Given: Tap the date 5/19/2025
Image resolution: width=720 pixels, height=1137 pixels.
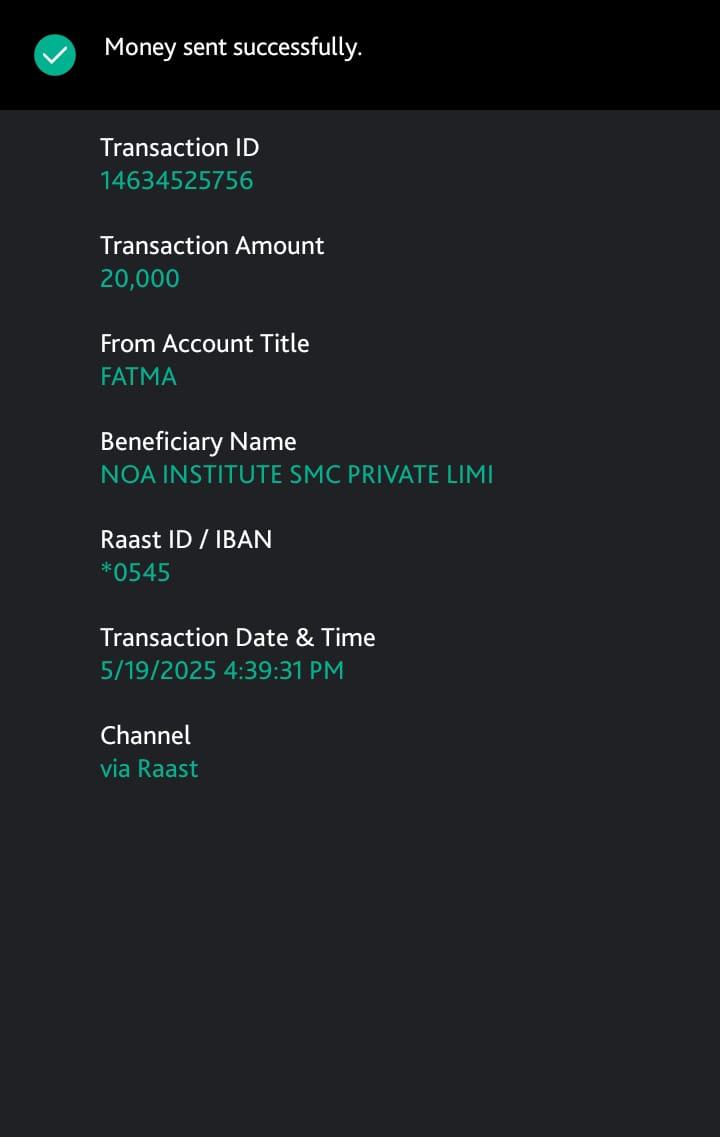Looking at the screenshot, I should tap(158, 671).
